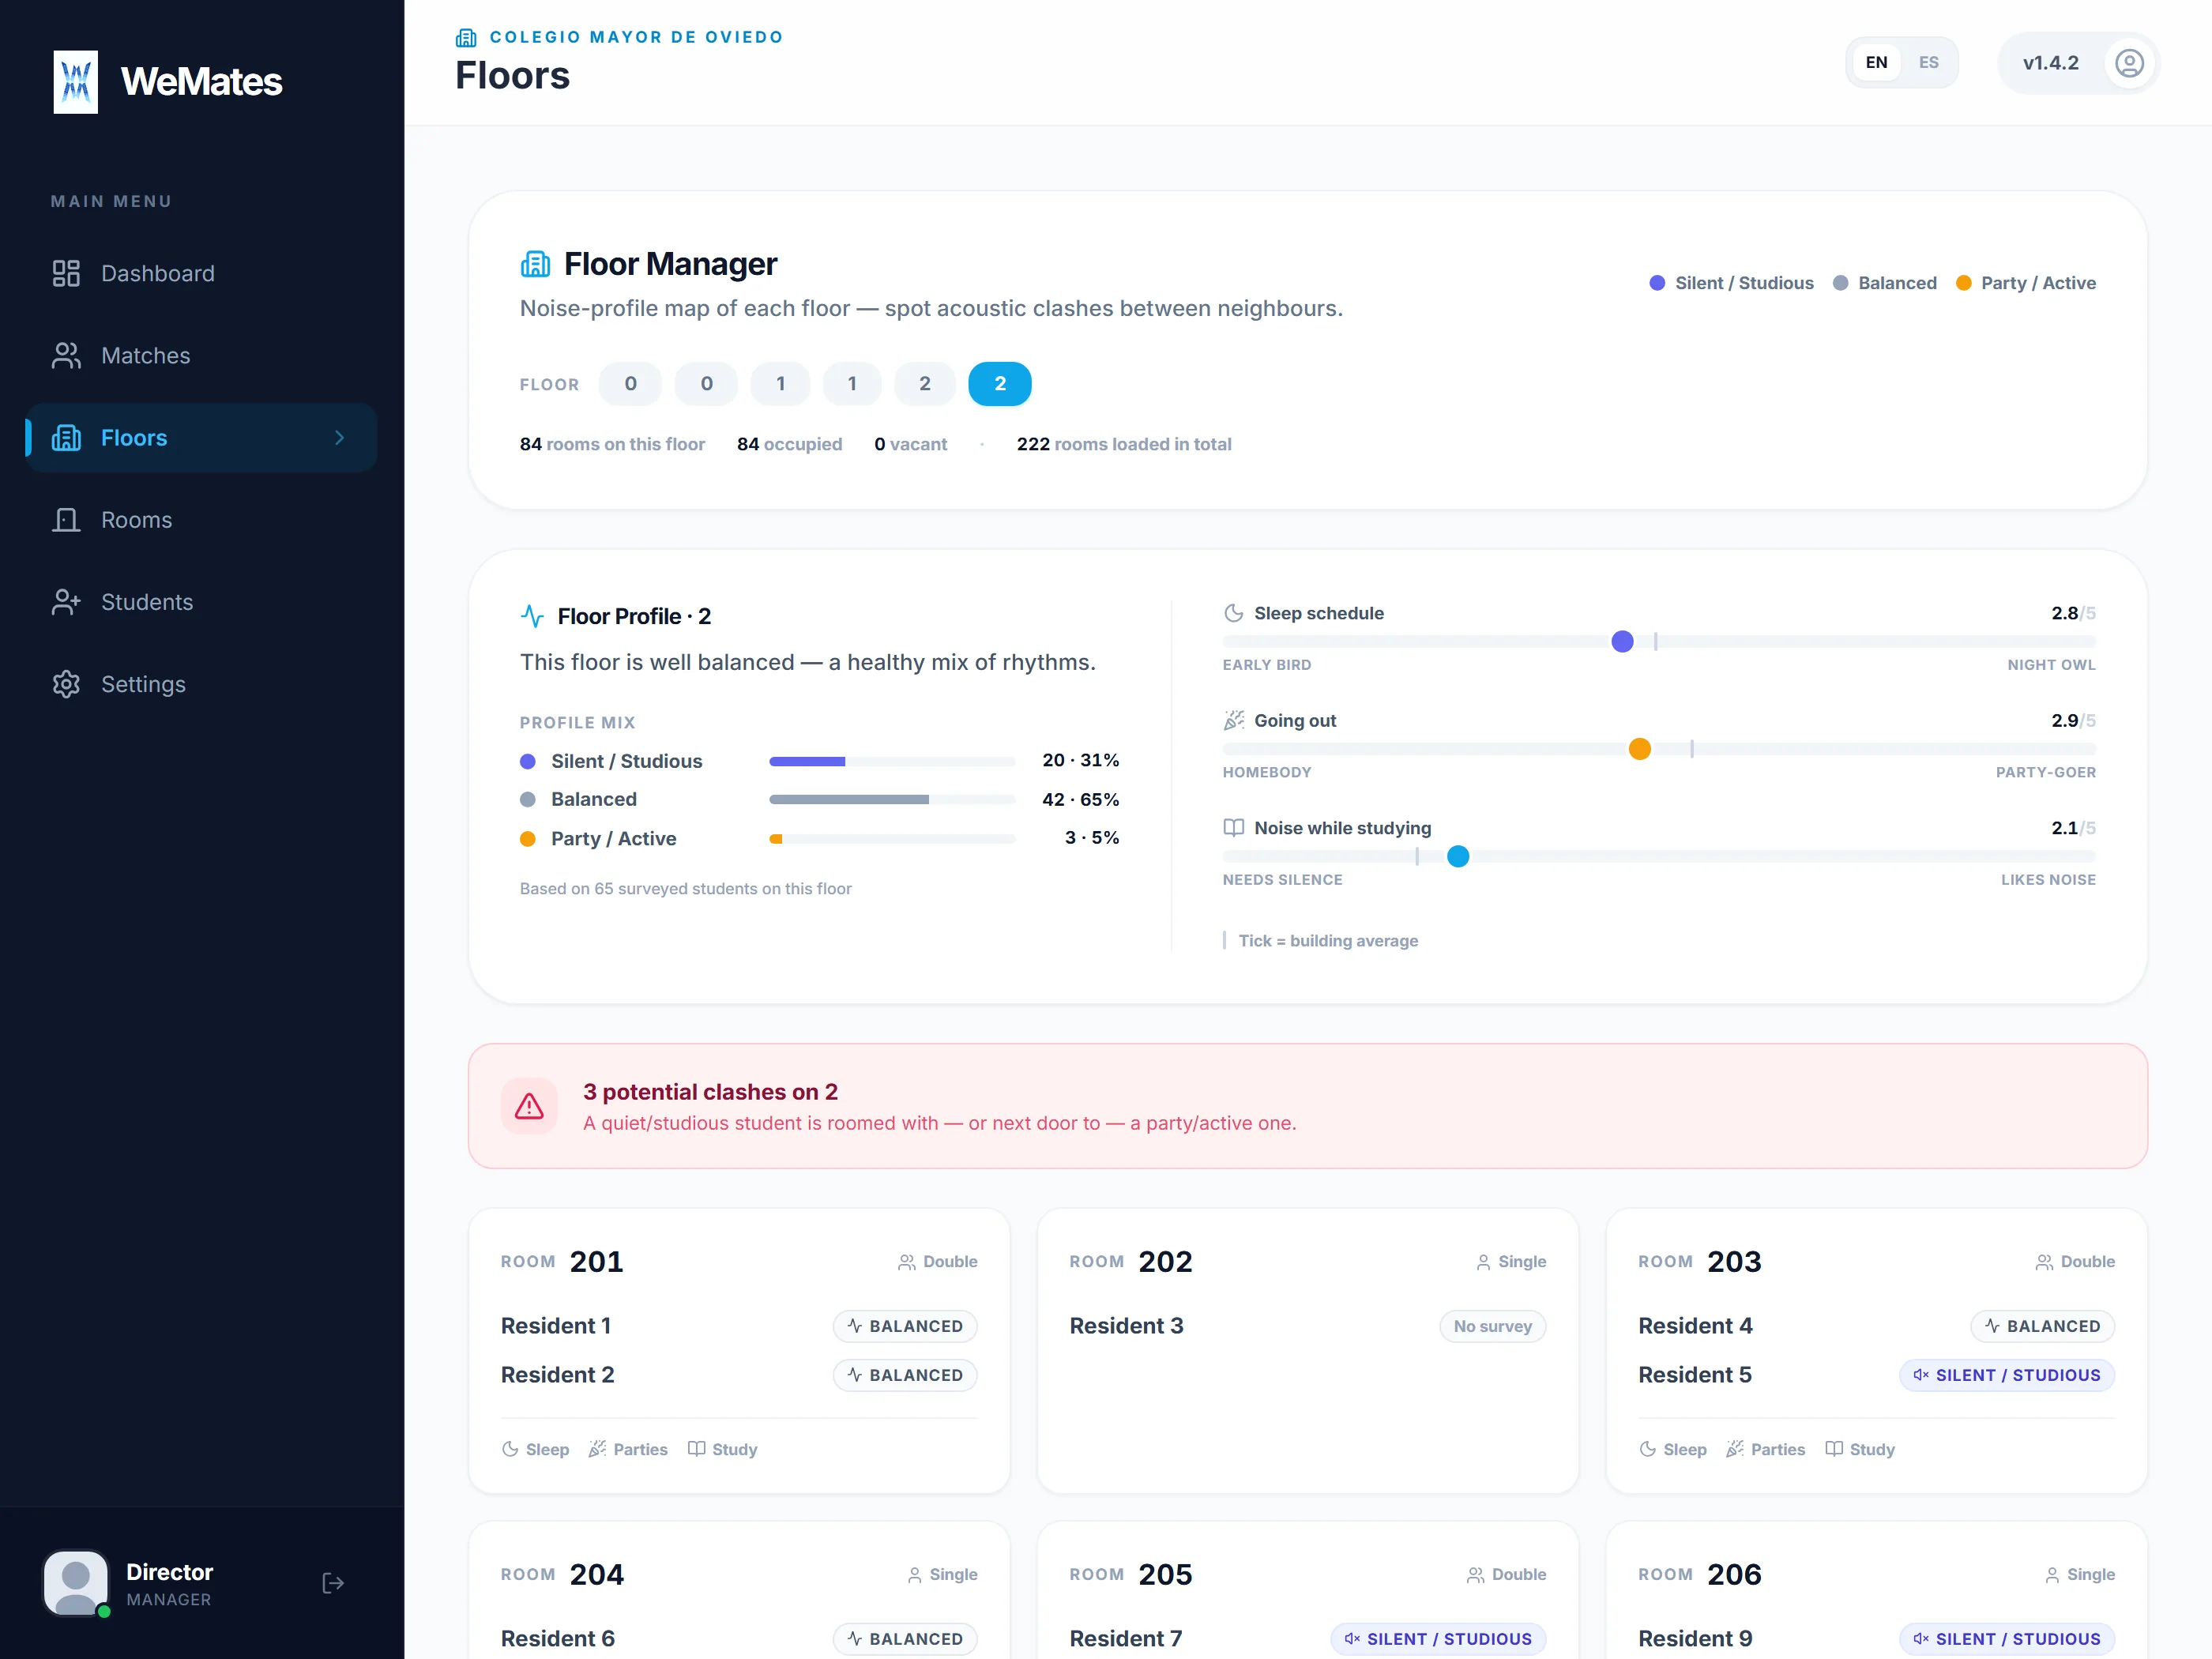2212x1659 pixels.
Task: Click the Sleep schedule moon icon
Action: (1234, 613)
